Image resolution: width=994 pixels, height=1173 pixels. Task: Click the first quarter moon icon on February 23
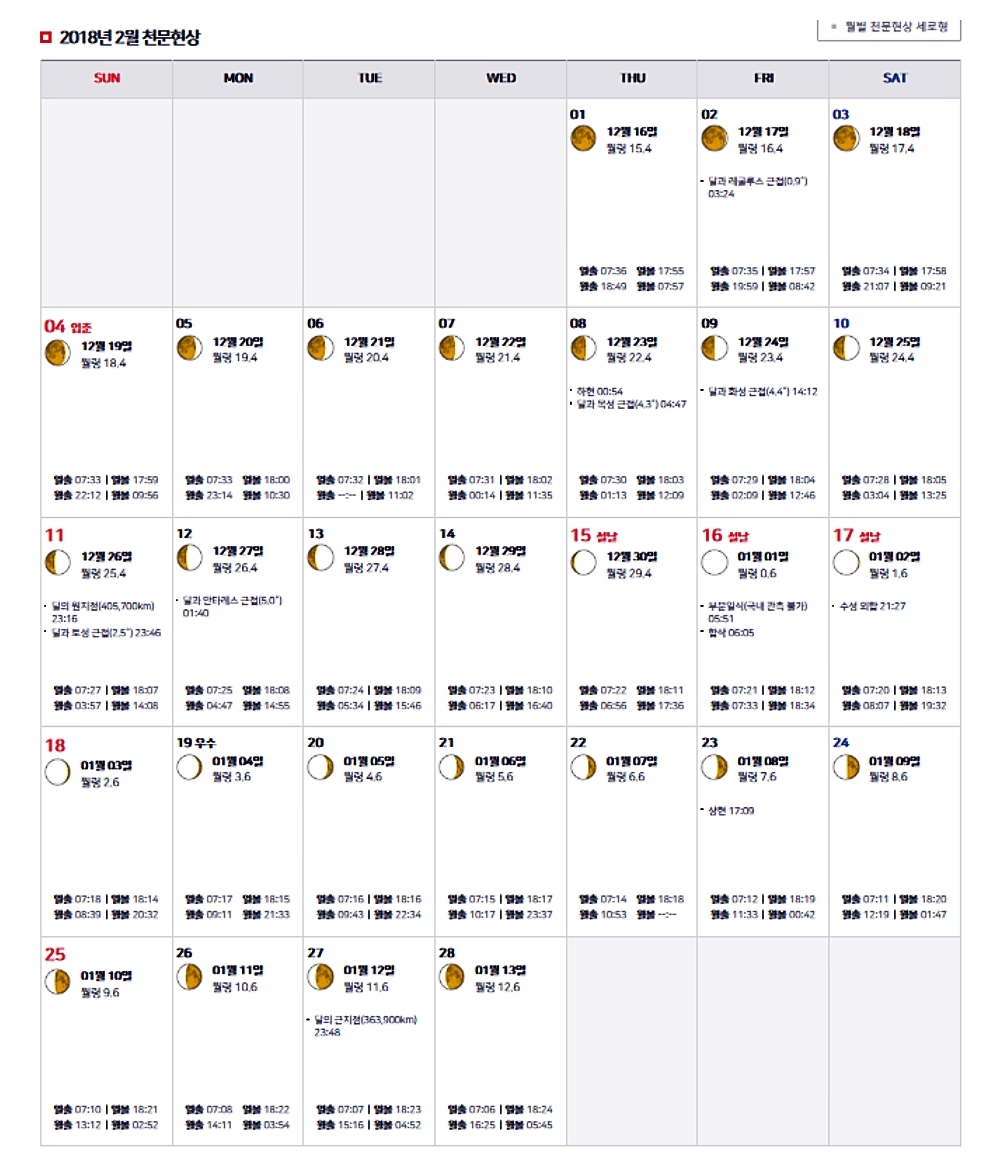(714, 767)
